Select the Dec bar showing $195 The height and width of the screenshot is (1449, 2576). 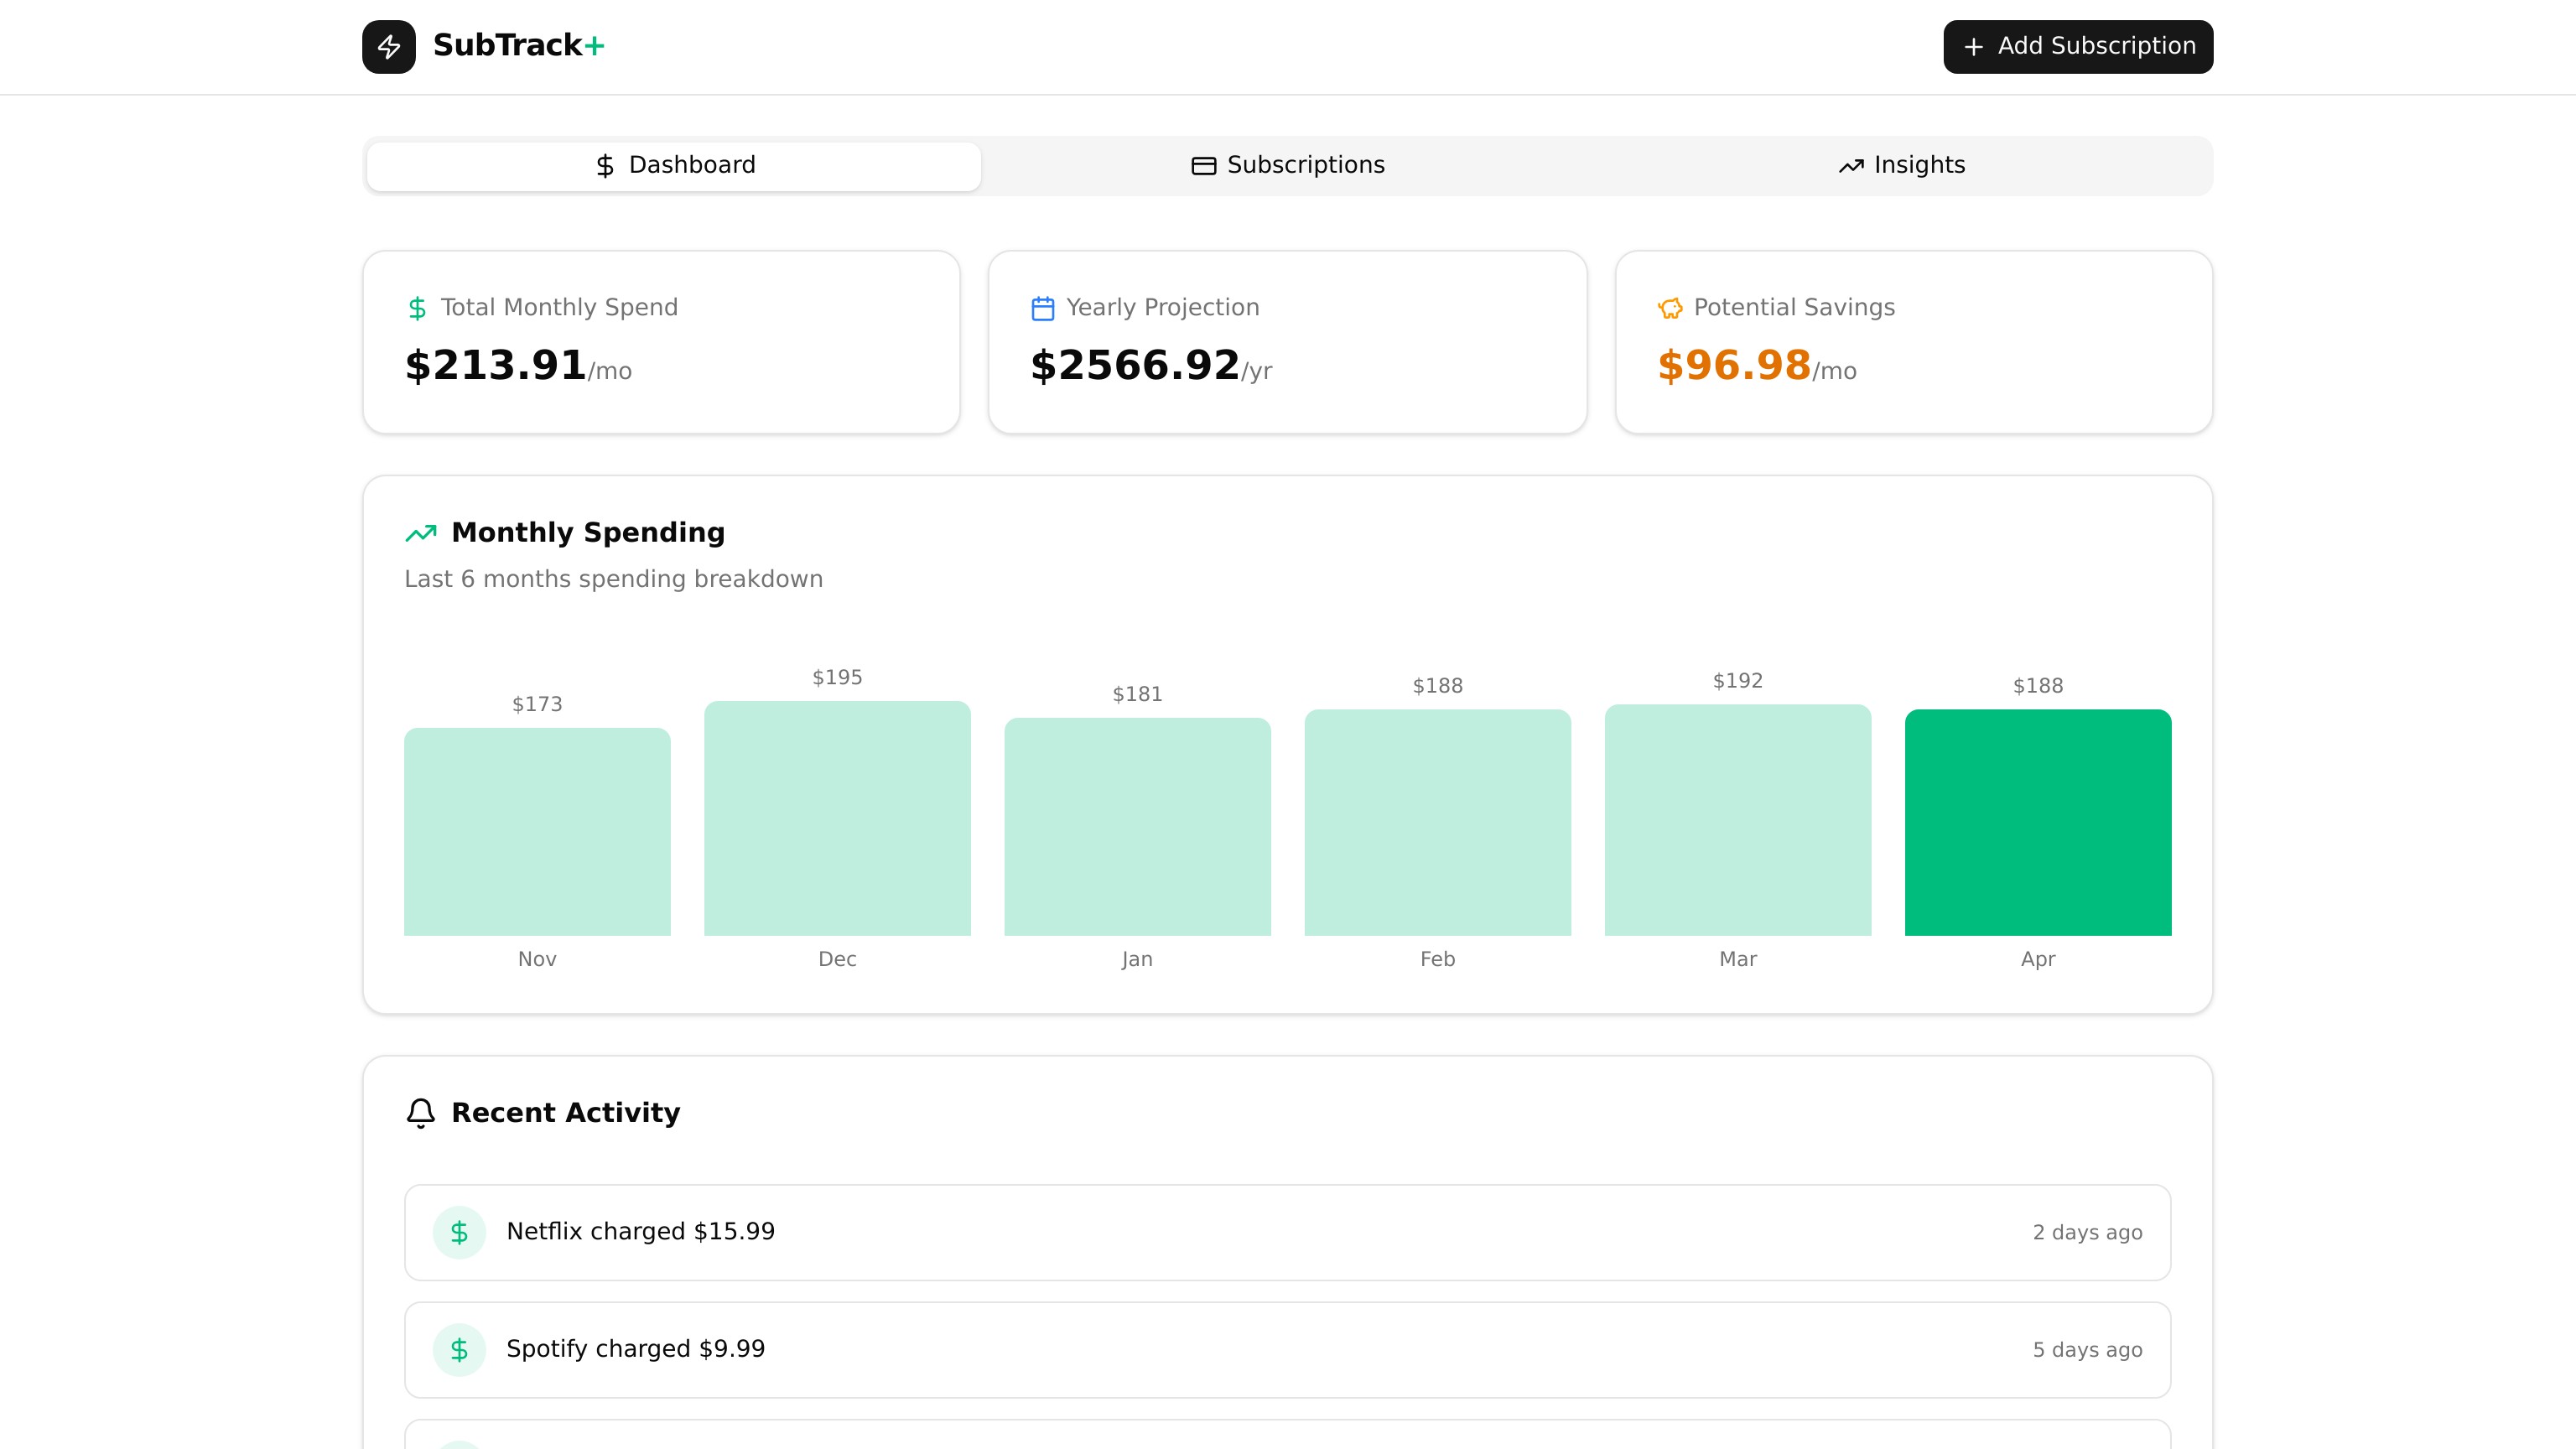pos(837,818)
